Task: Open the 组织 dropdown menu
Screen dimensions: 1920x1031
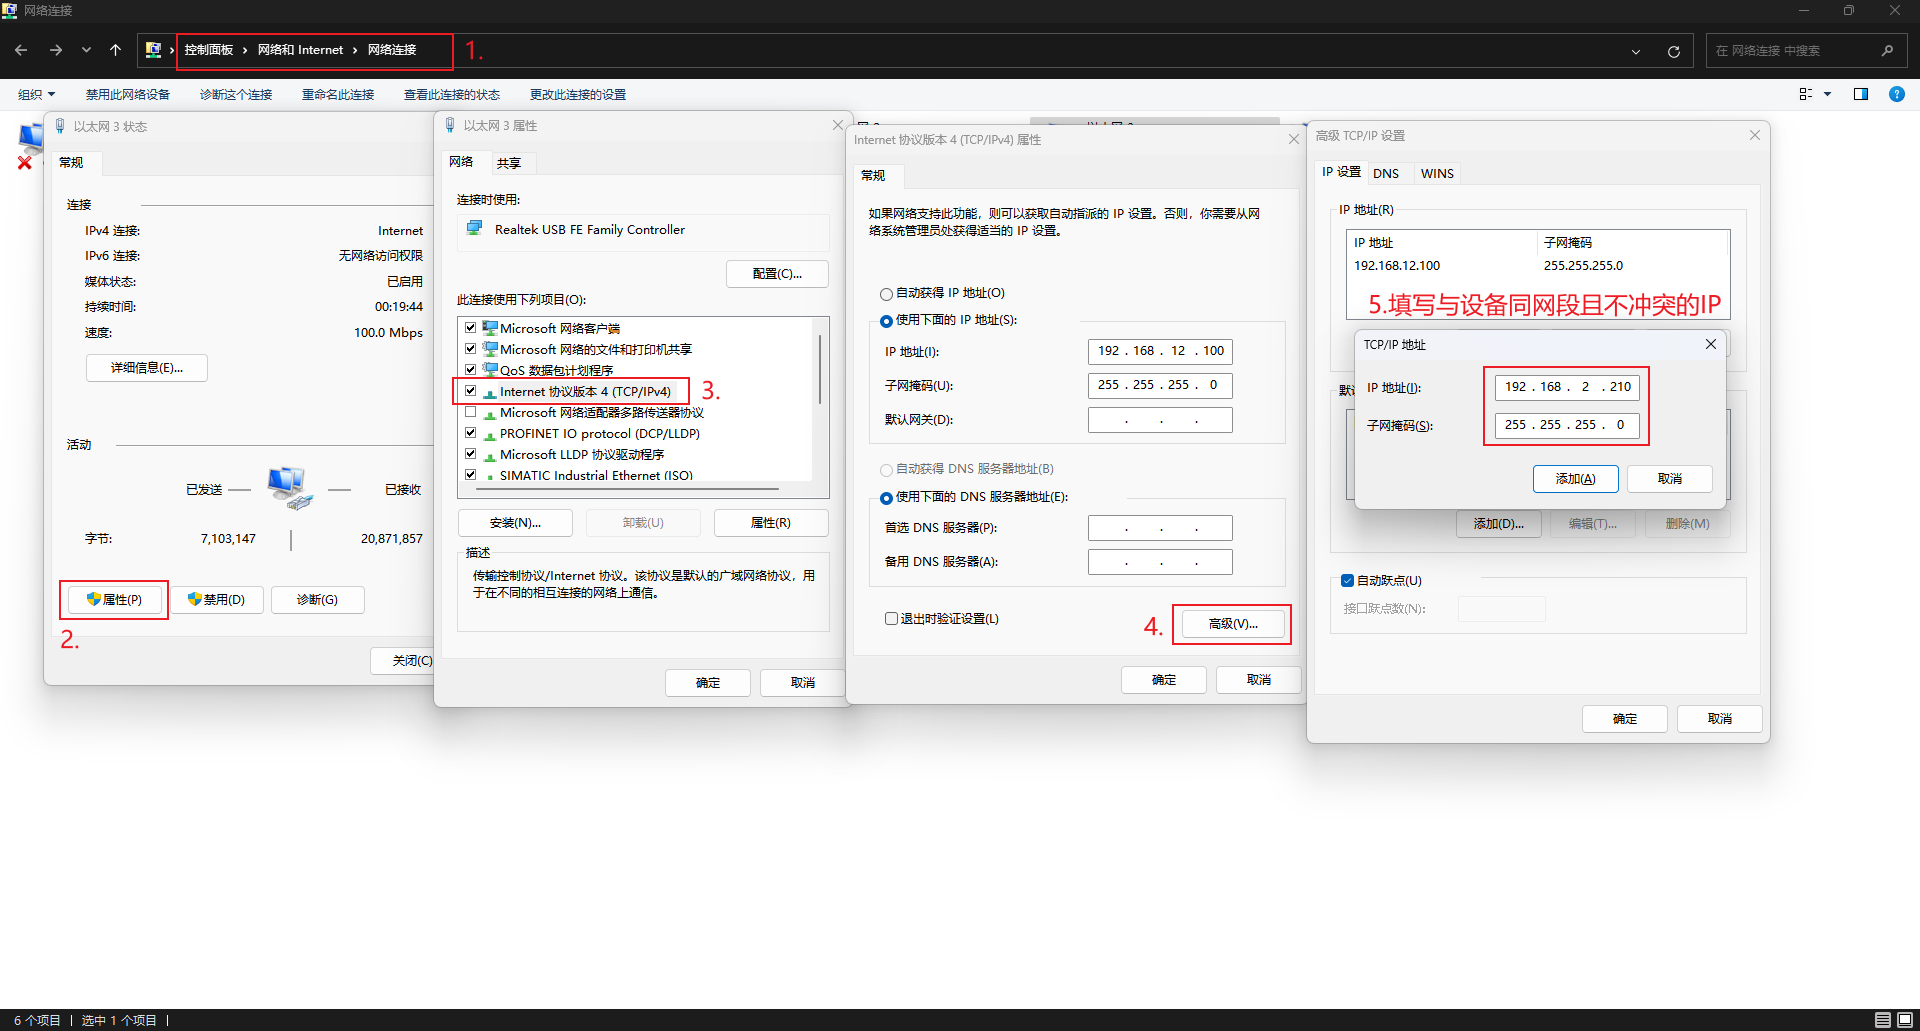Action: pyautogui.click(x=36, y=95)
